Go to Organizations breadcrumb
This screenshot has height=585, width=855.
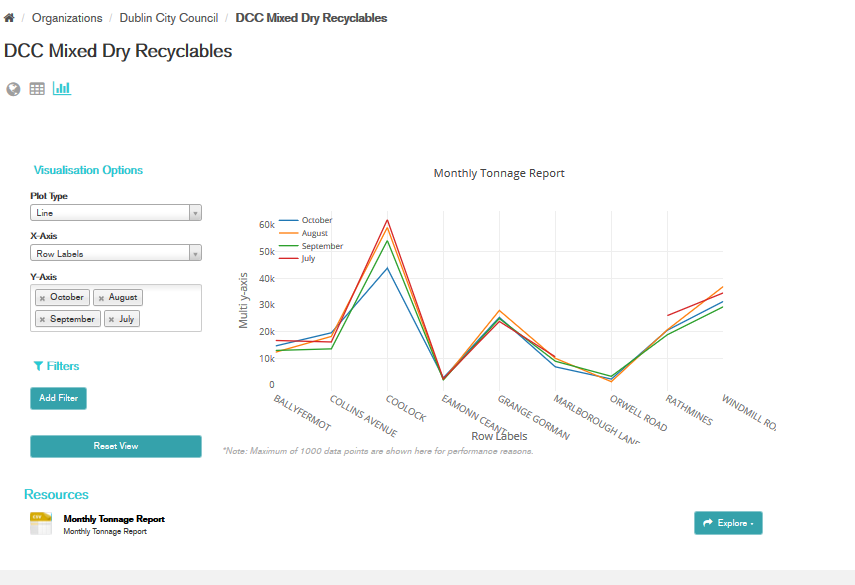point(67,18)
